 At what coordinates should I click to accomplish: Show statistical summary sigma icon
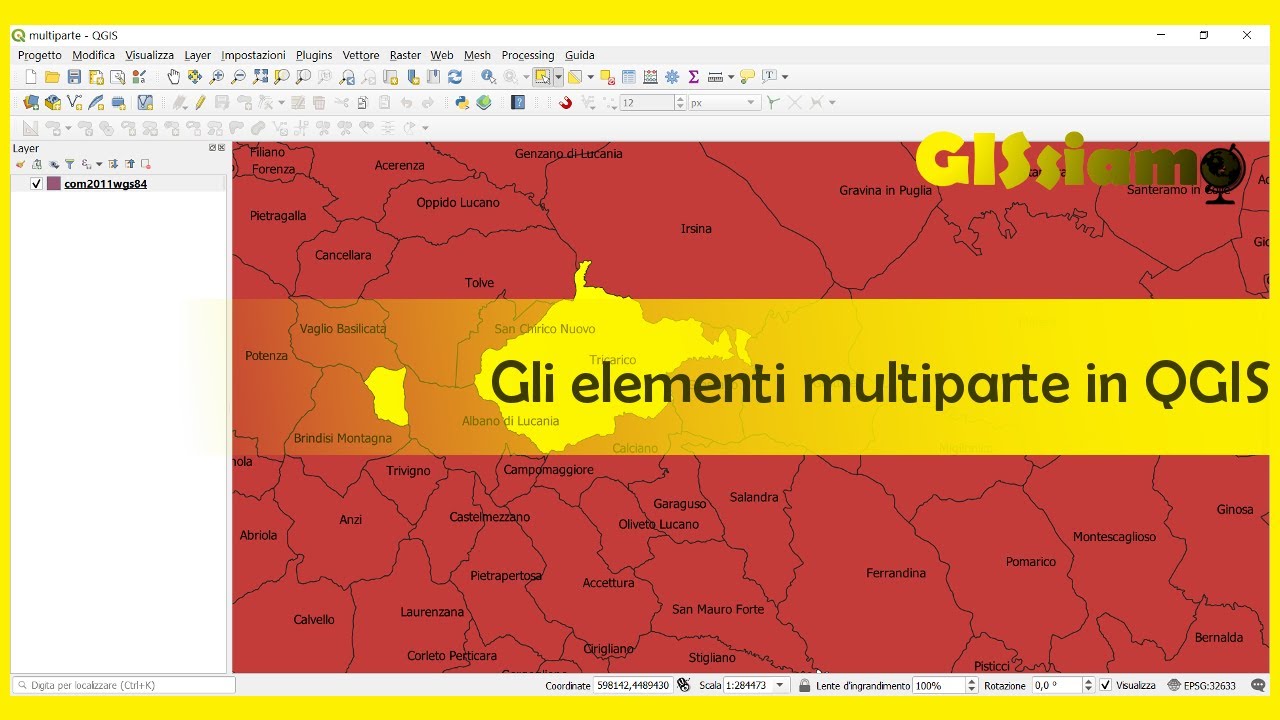(x=693, y=76)
